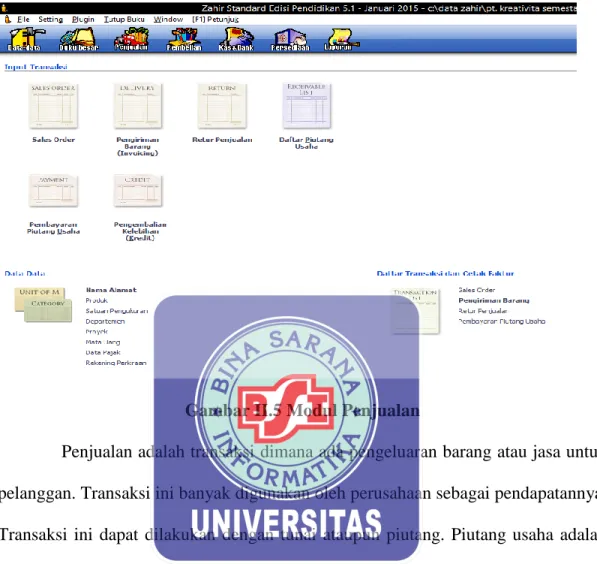Open Pembayaran Piutang Usaha in Daftar Transaksi list
The height and width of the screenshot is (564, 597).
(502, 321)
